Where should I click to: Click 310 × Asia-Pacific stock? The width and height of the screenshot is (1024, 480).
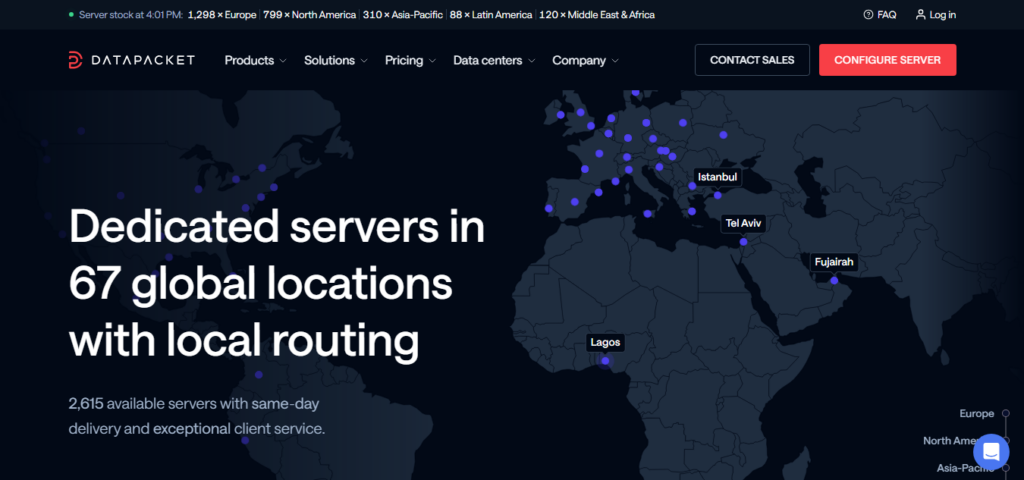click(403, 14)
